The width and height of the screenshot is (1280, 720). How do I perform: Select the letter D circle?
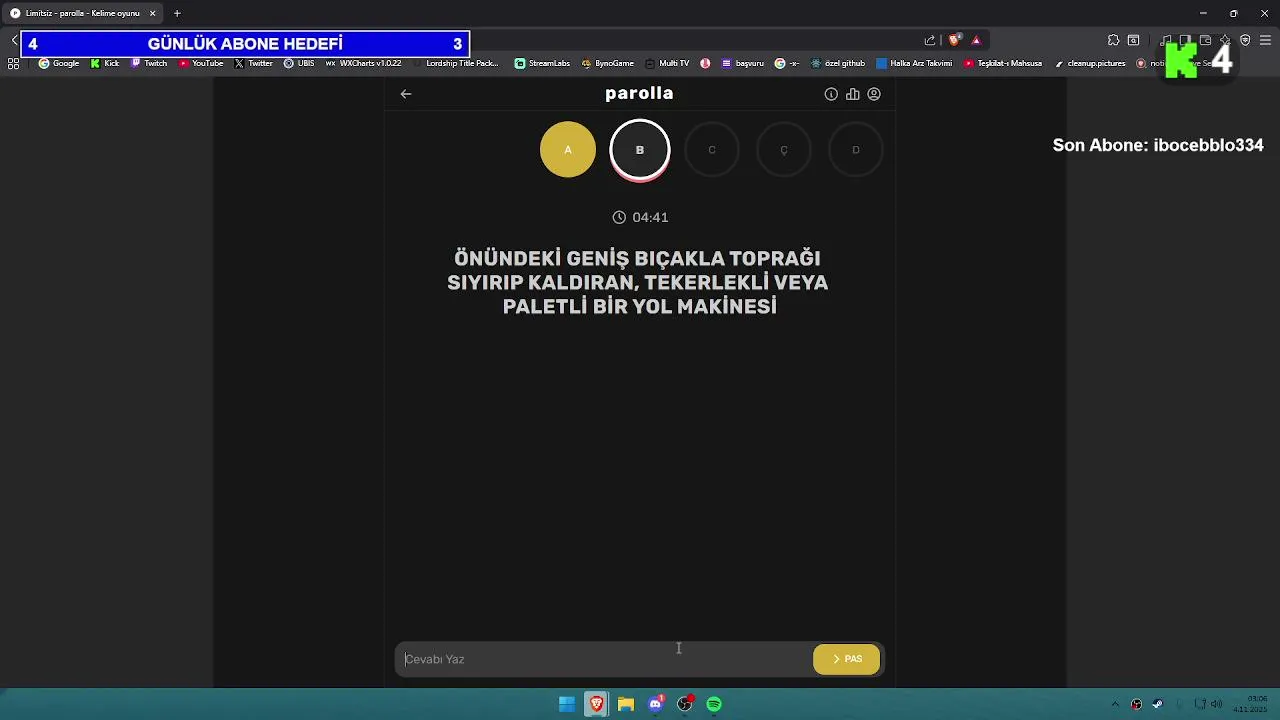tap(856, 150)
